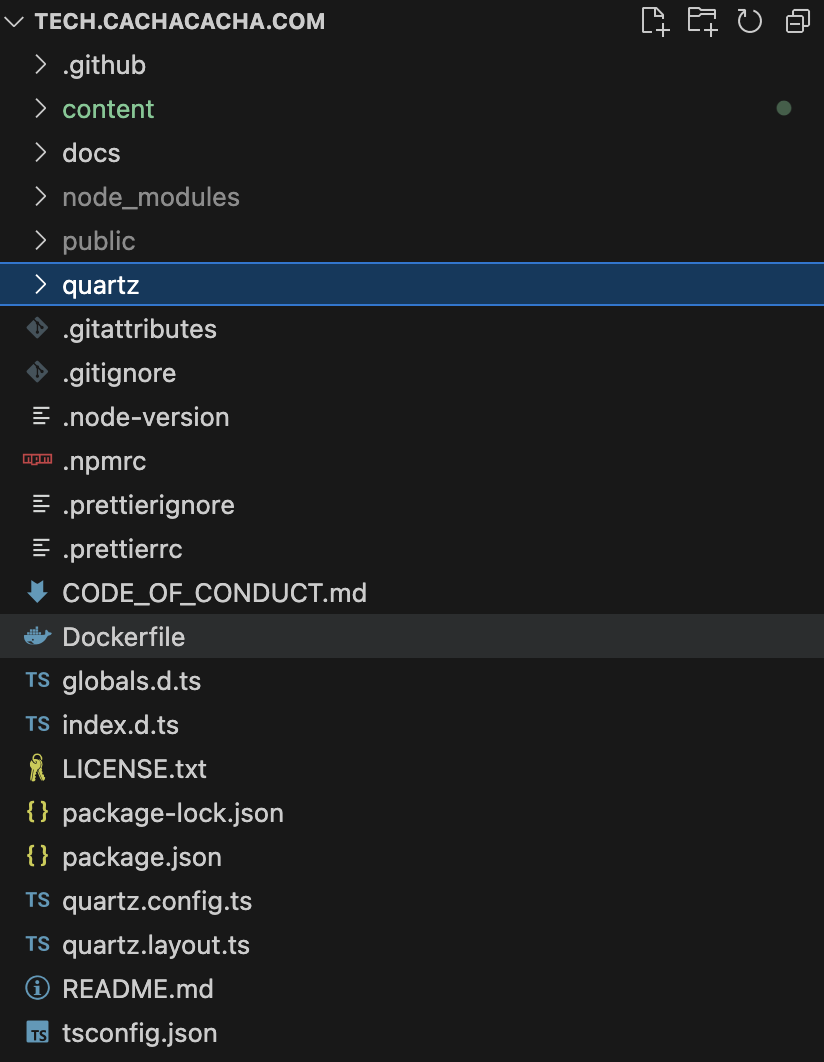Open the package.json file
The image size is (824, 1062).
142,857
